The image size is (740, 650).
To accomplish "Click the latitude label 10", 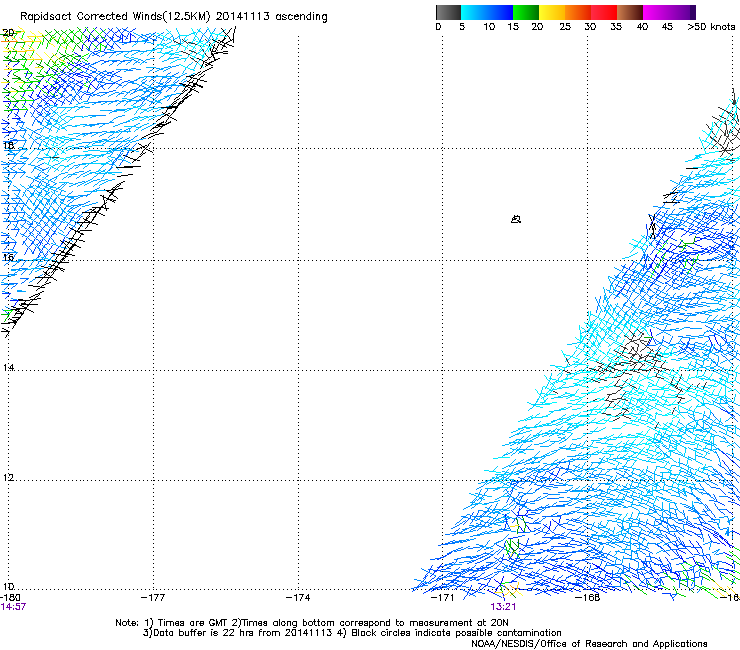I will [x=8, y=587].
